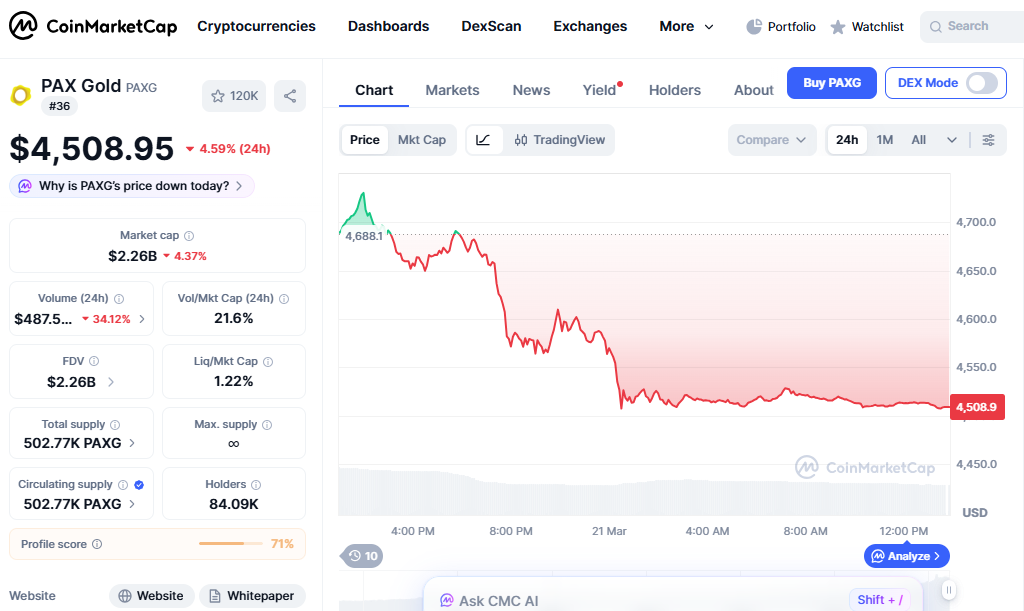
Task: Select the line chart type icon
Action: 484,140
